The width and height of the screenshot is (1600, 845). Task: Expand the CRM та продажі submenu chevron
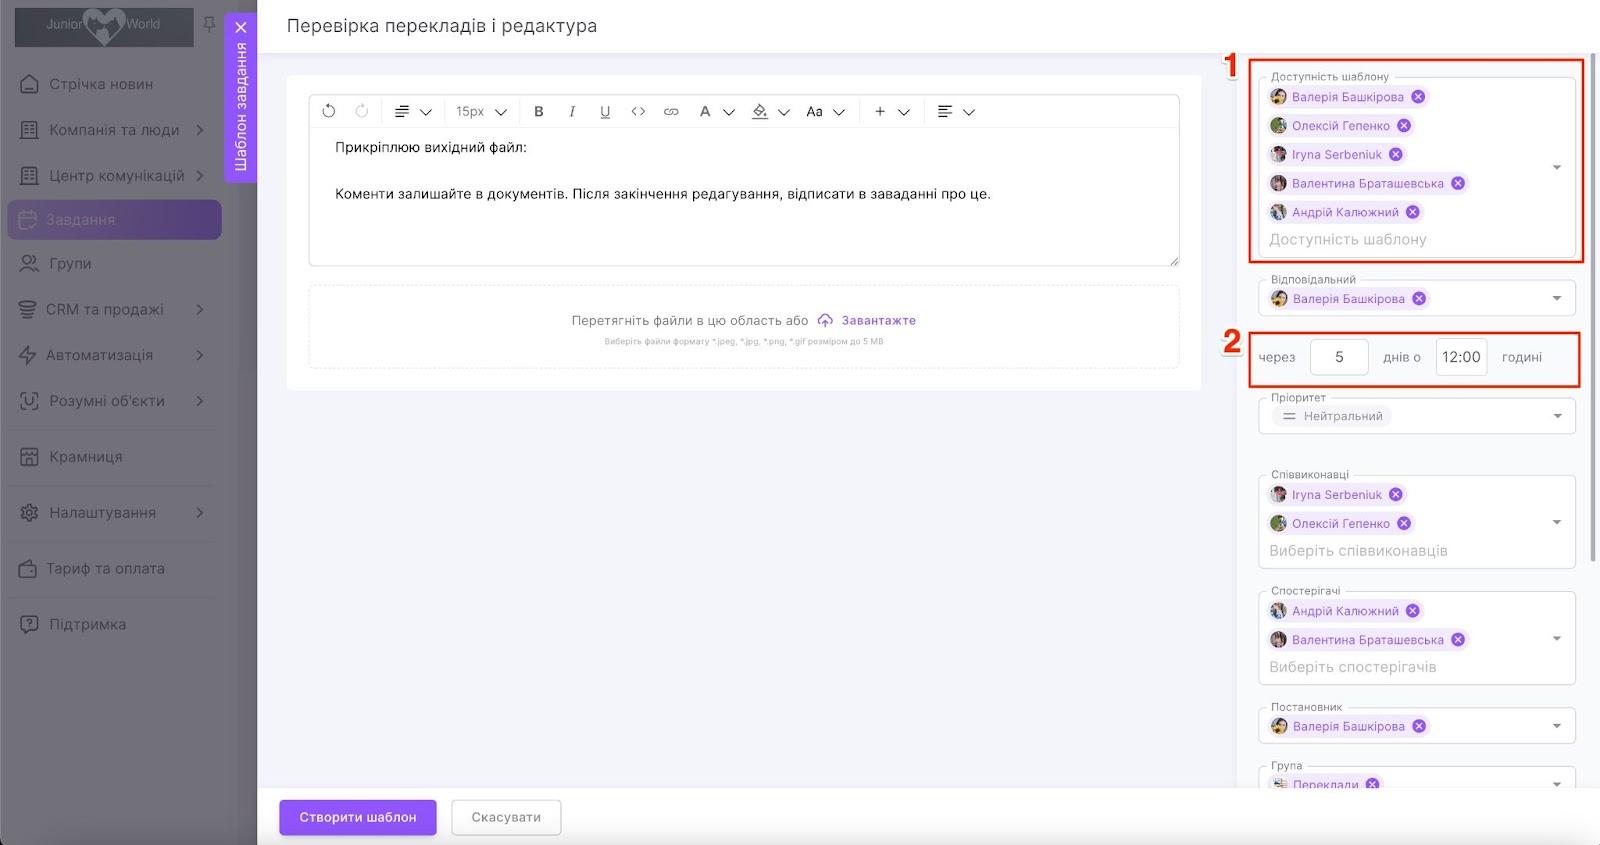pyautogui.click(x=200, y=310)
